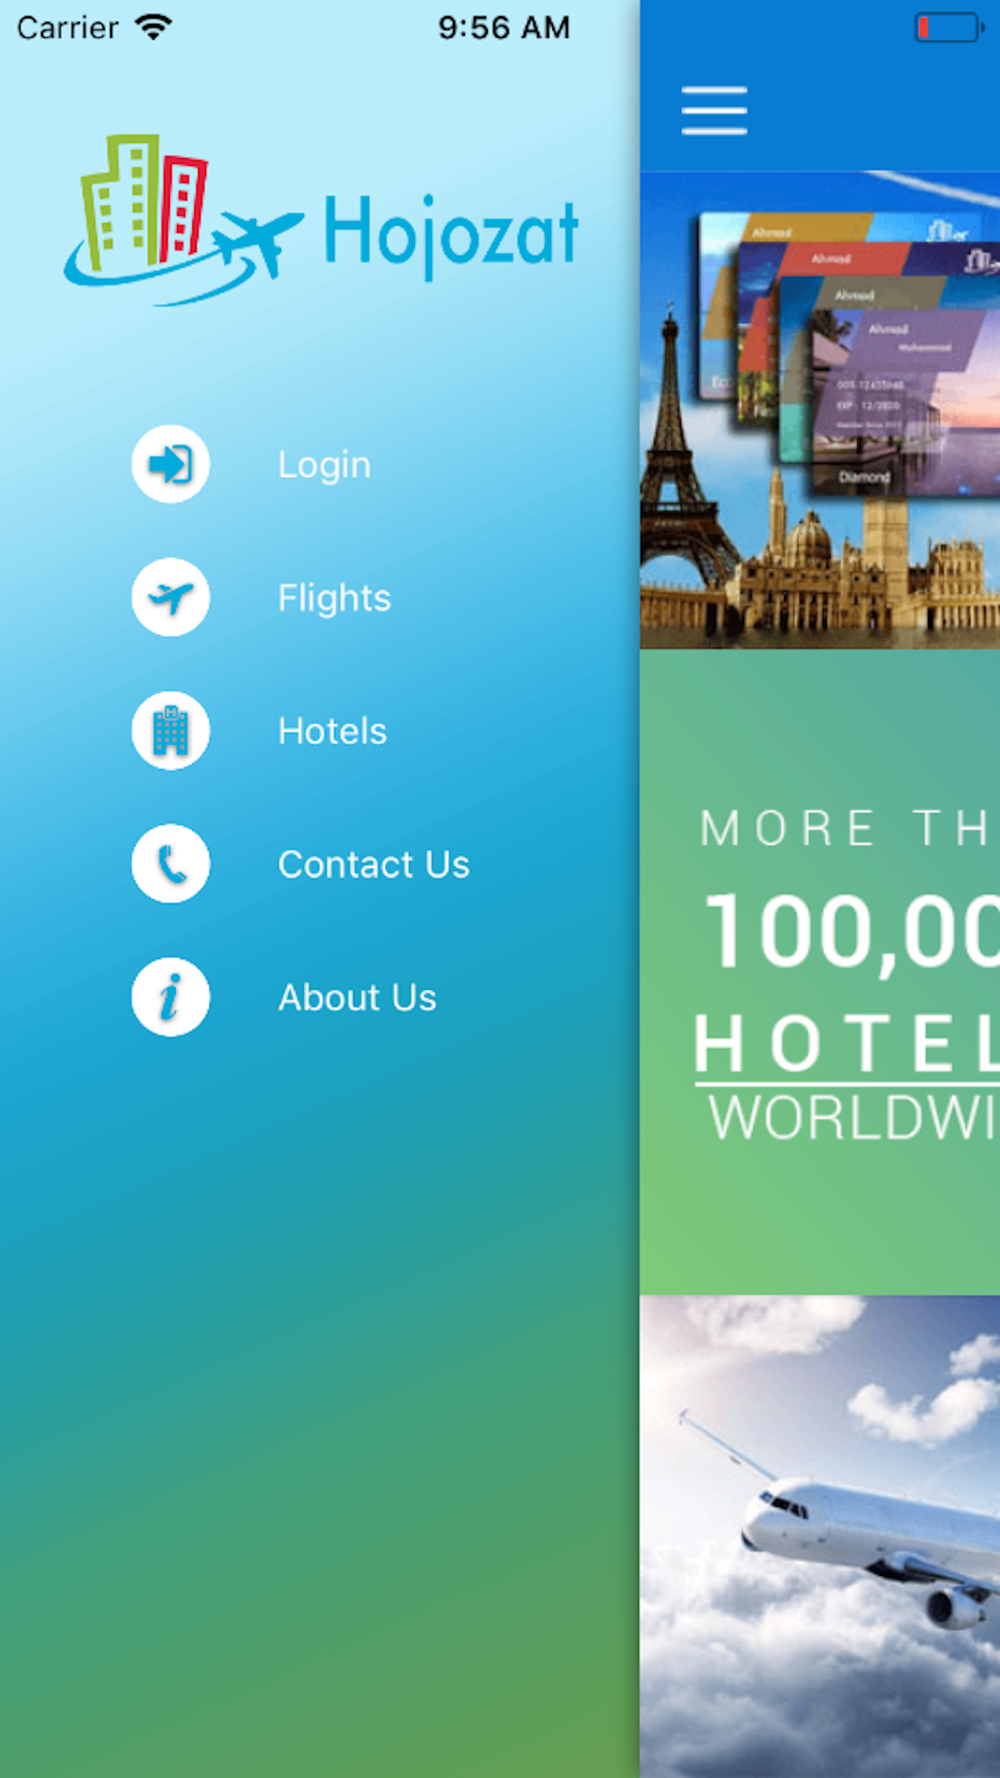Tap the Hotels building icon
The image size is (1000, 1778).
coord(171,731)
